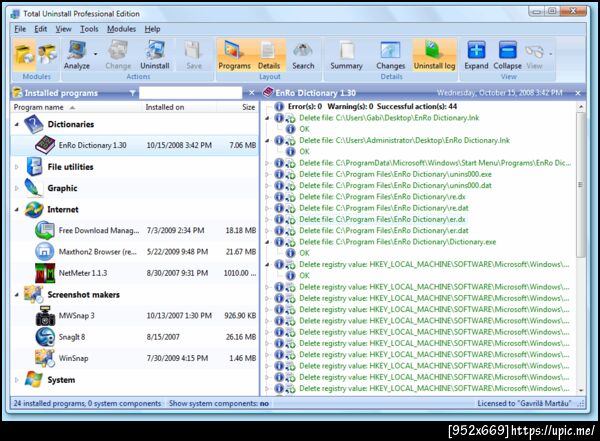Select the MWSnap 3 camera icon
Image resolution: width=600 pixels, height=441 pixels.
[x=45, y=316]
